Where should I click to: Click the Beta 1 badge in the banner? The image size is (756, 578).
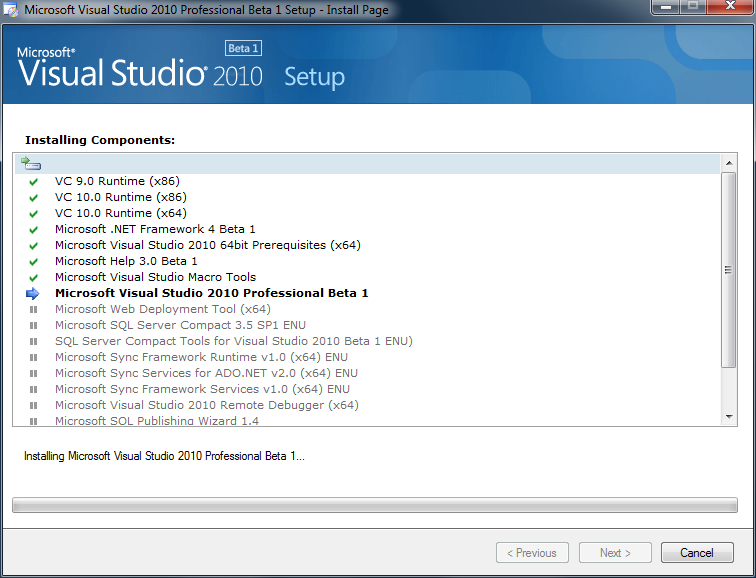point(243,48)
